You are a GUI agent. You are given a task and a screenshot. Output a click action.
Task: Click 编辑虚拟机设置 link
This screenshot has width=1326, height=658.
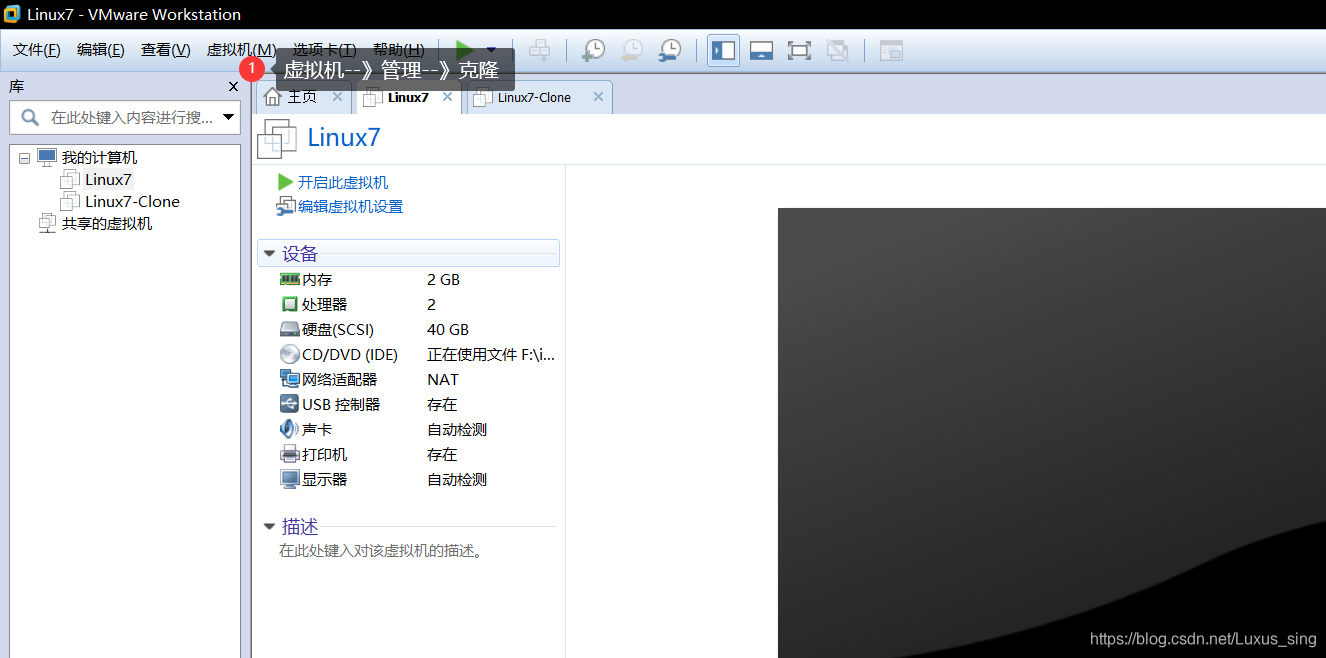pyautogui.click(x=350, y=207)
